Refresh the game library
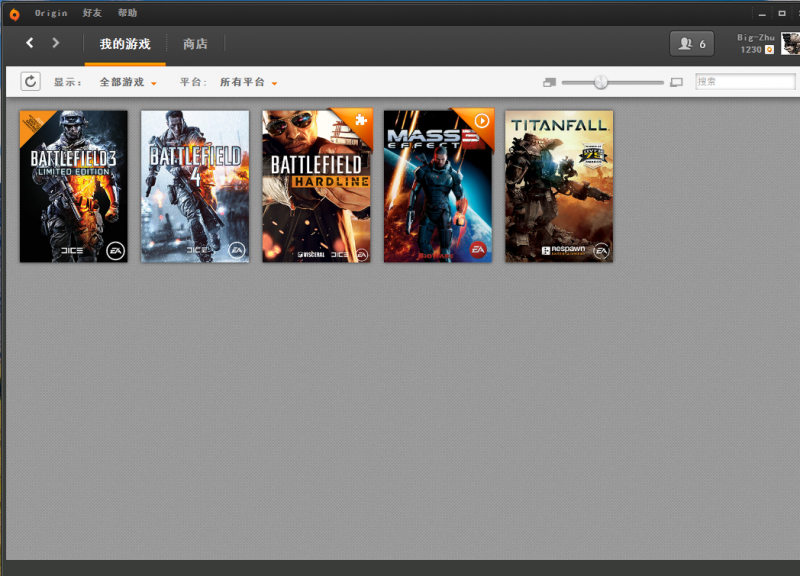The width and height of the screenshot is (800, 576). pyautogui.click(x=31, y=82)
